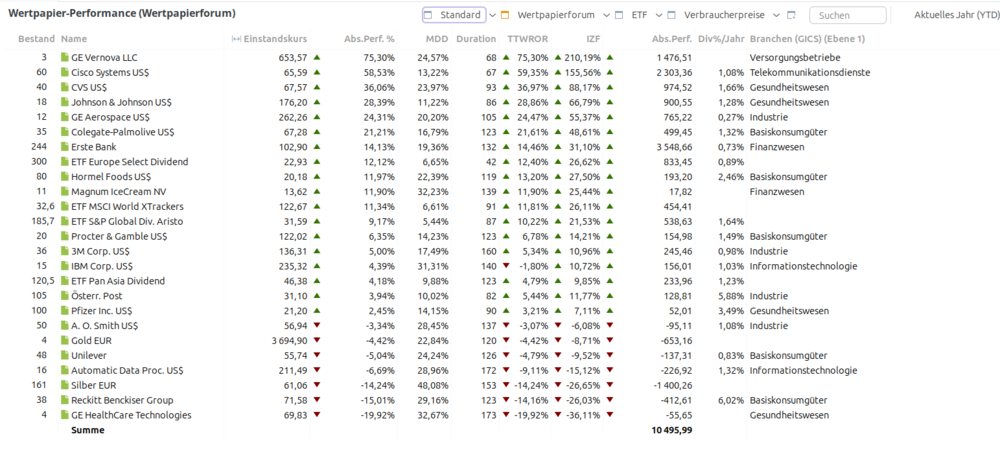Click the Reckitt Benckiser Group security icon
The image size is (1000, 467).
64,400
